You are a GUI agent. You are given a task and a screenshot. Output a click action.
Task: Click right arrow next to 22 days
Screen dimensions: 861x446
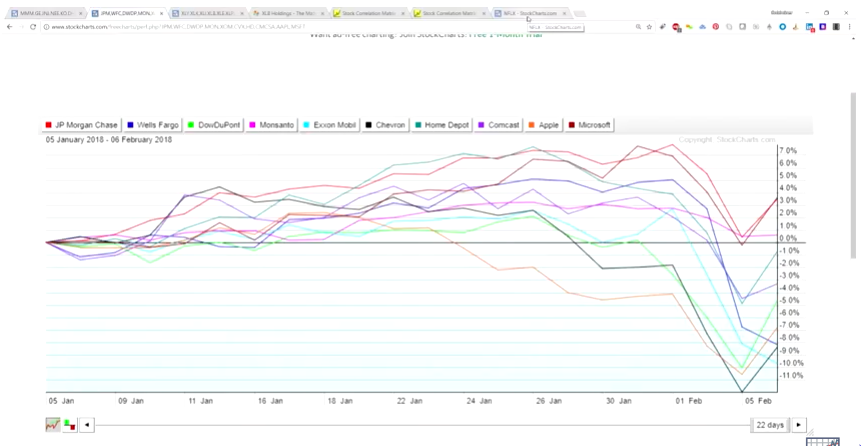click(x=799, y=425)
